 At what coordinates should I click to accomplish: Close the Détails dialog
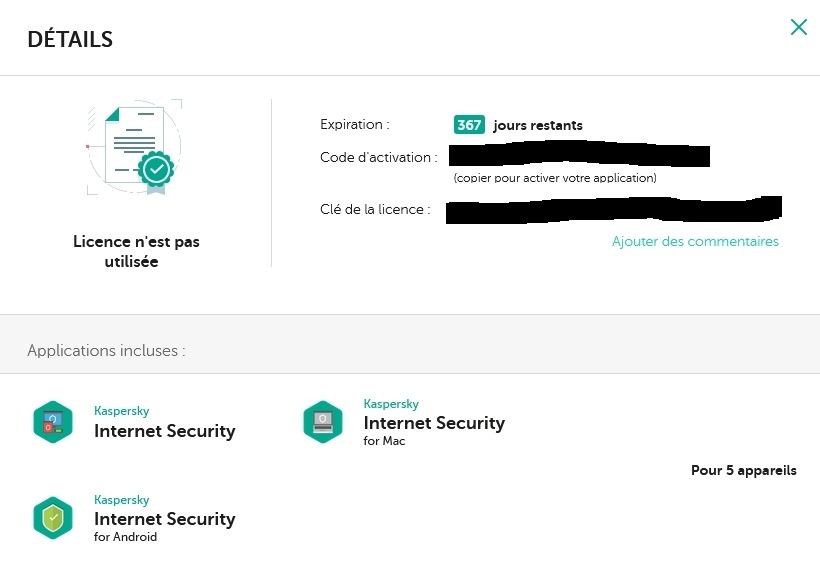798,28
